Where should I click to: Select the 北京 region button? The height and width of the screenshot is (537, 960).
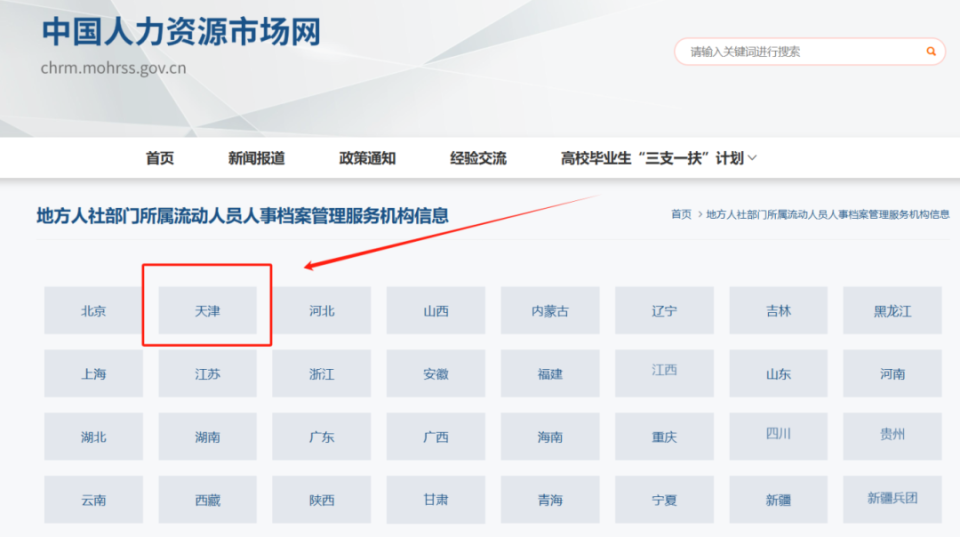(x=94, y=310)
